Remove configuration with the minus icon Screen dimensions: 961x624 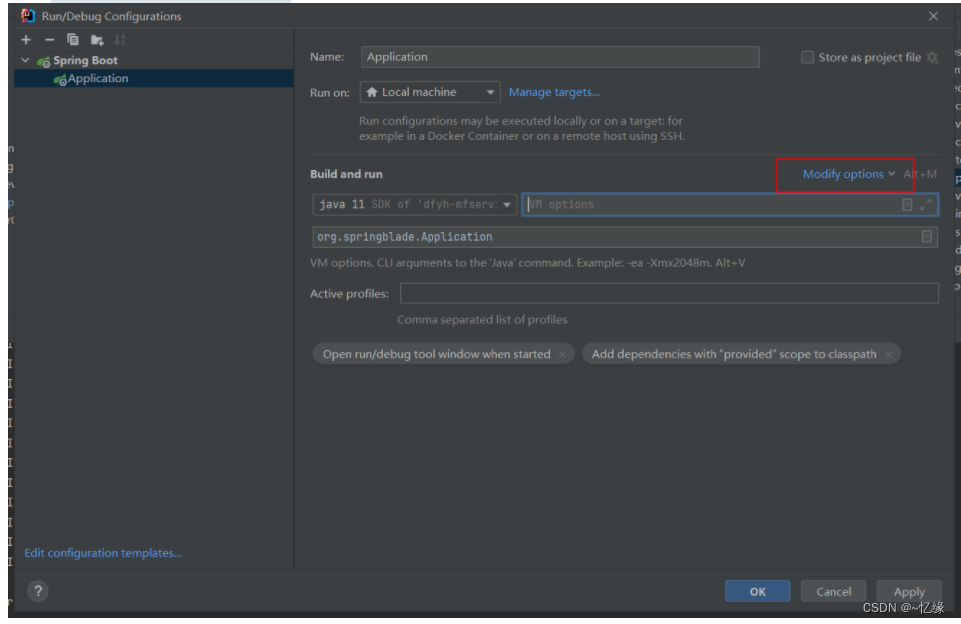[49, 40]
